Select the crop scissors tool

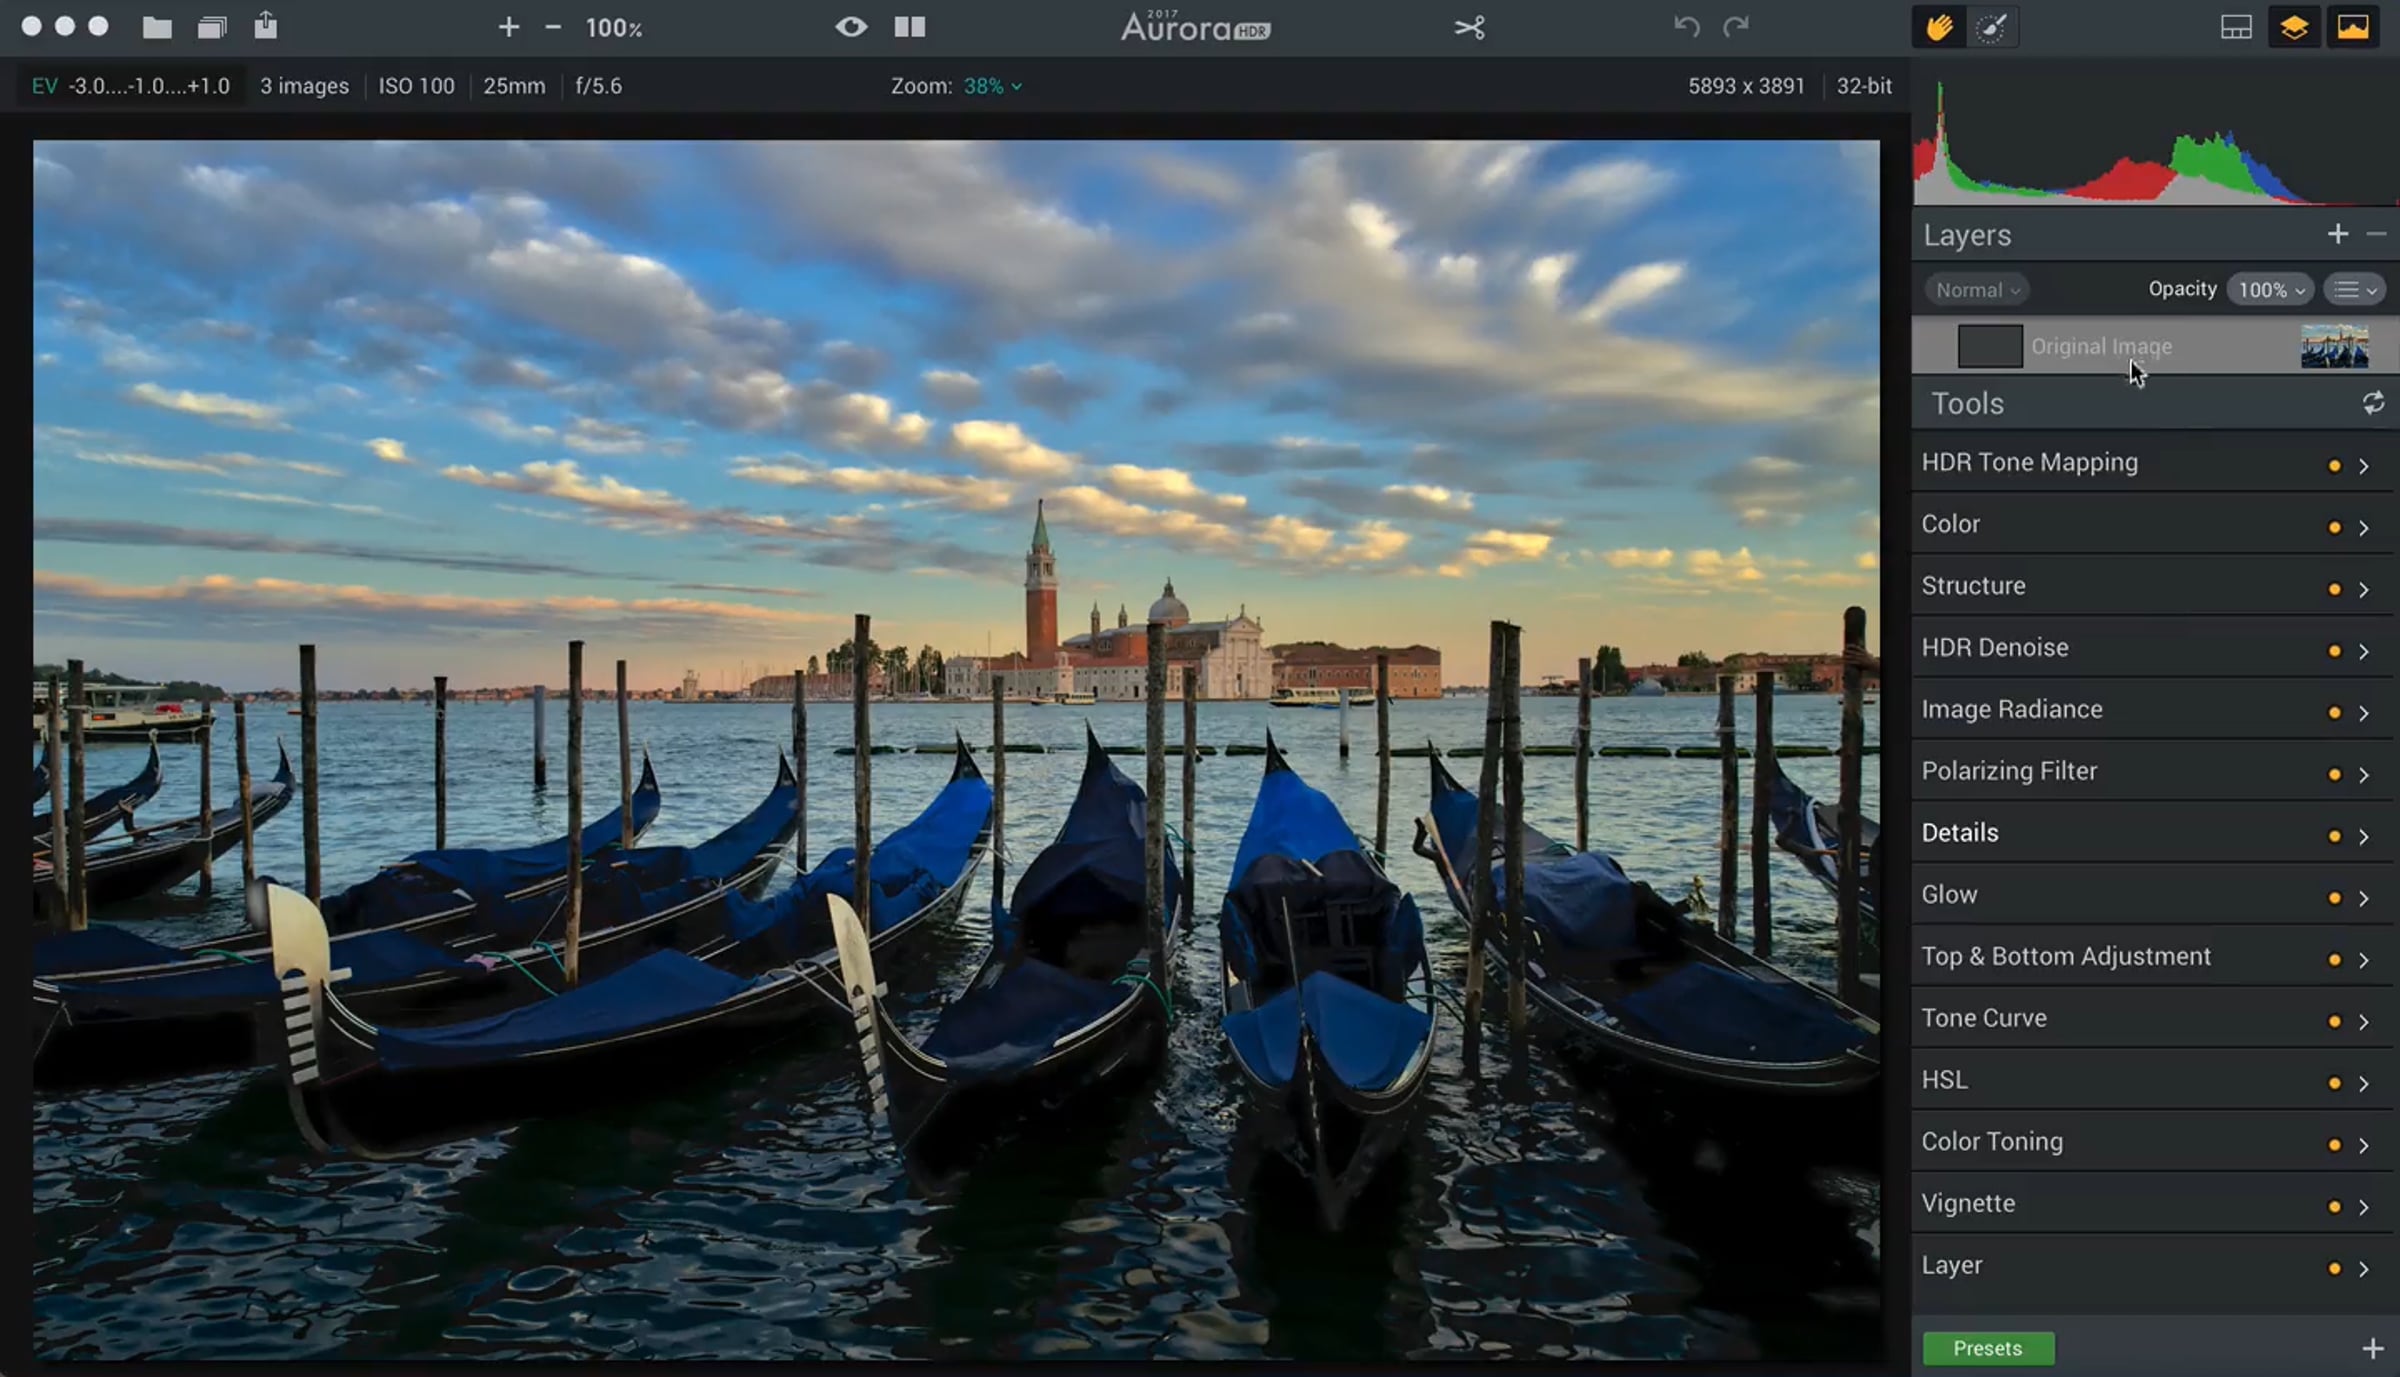pyautogui.click(x=1469, y=27)
